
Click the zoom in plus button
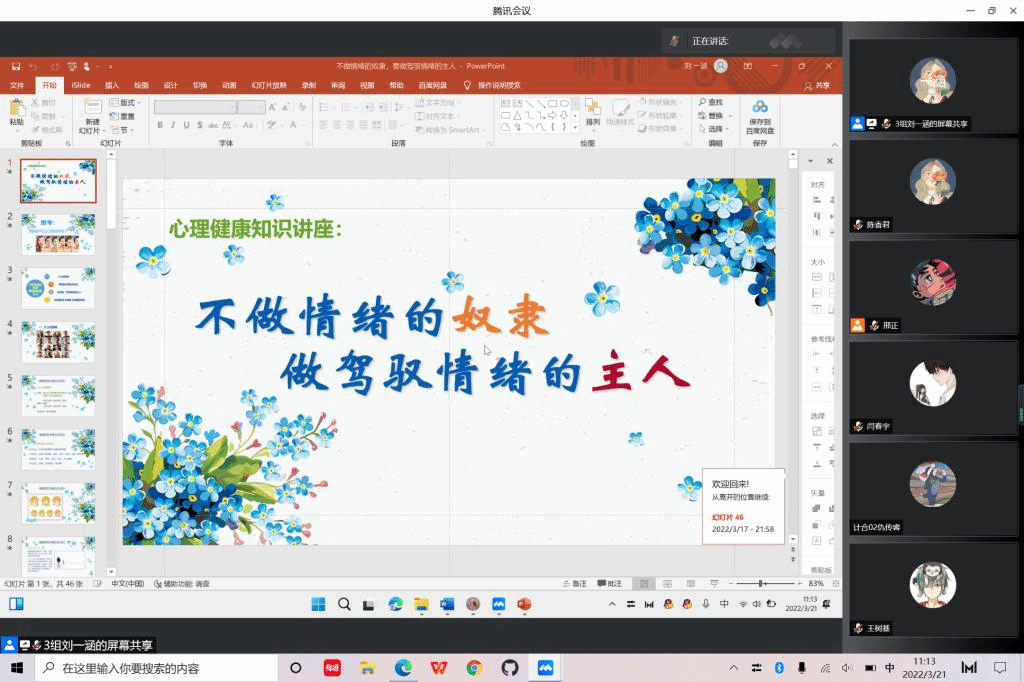[799, 583]
